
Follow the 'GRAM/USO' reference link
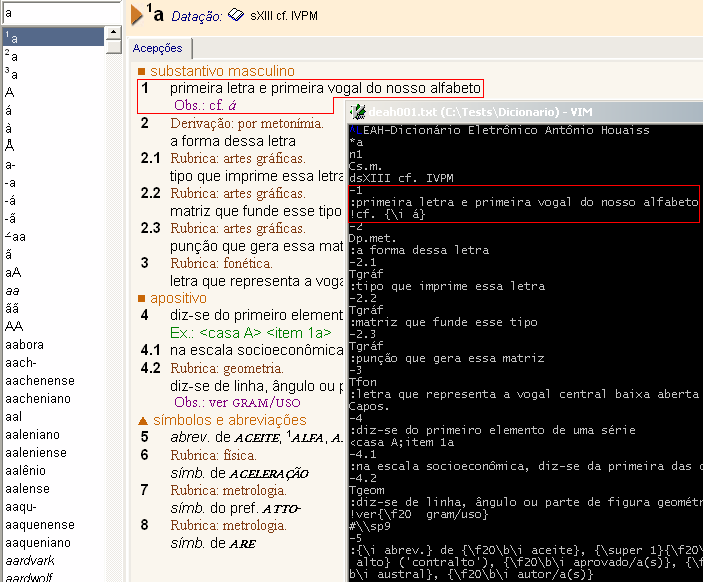(x=273, y=403)
